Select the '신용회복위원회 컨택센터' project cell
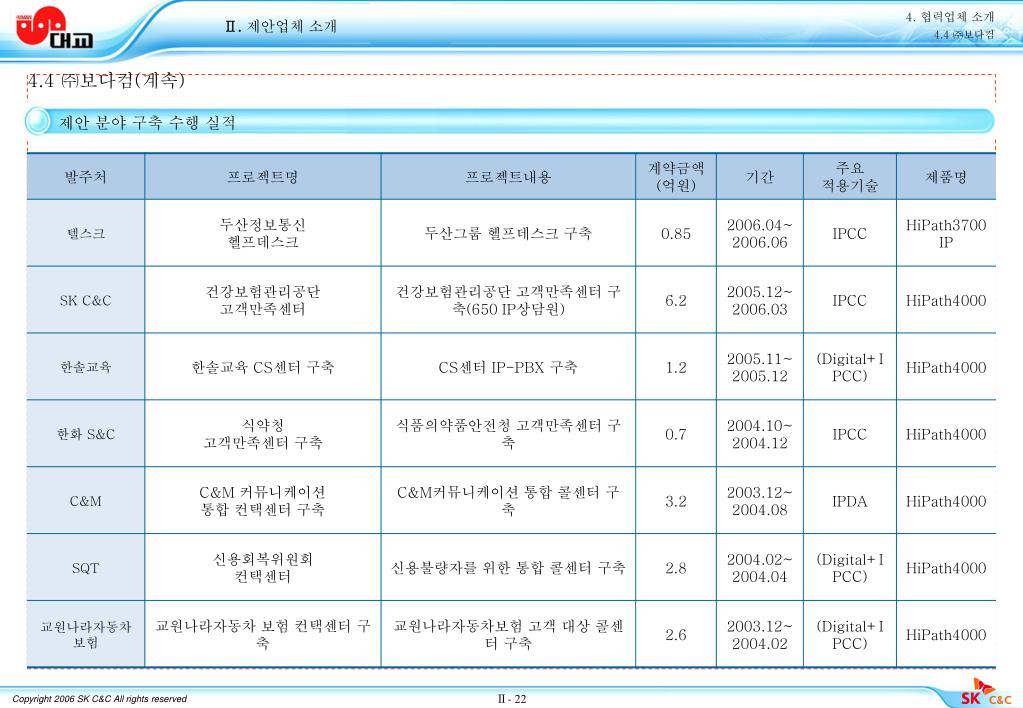This screenshot has width=1023, height=708. point(263,568)
